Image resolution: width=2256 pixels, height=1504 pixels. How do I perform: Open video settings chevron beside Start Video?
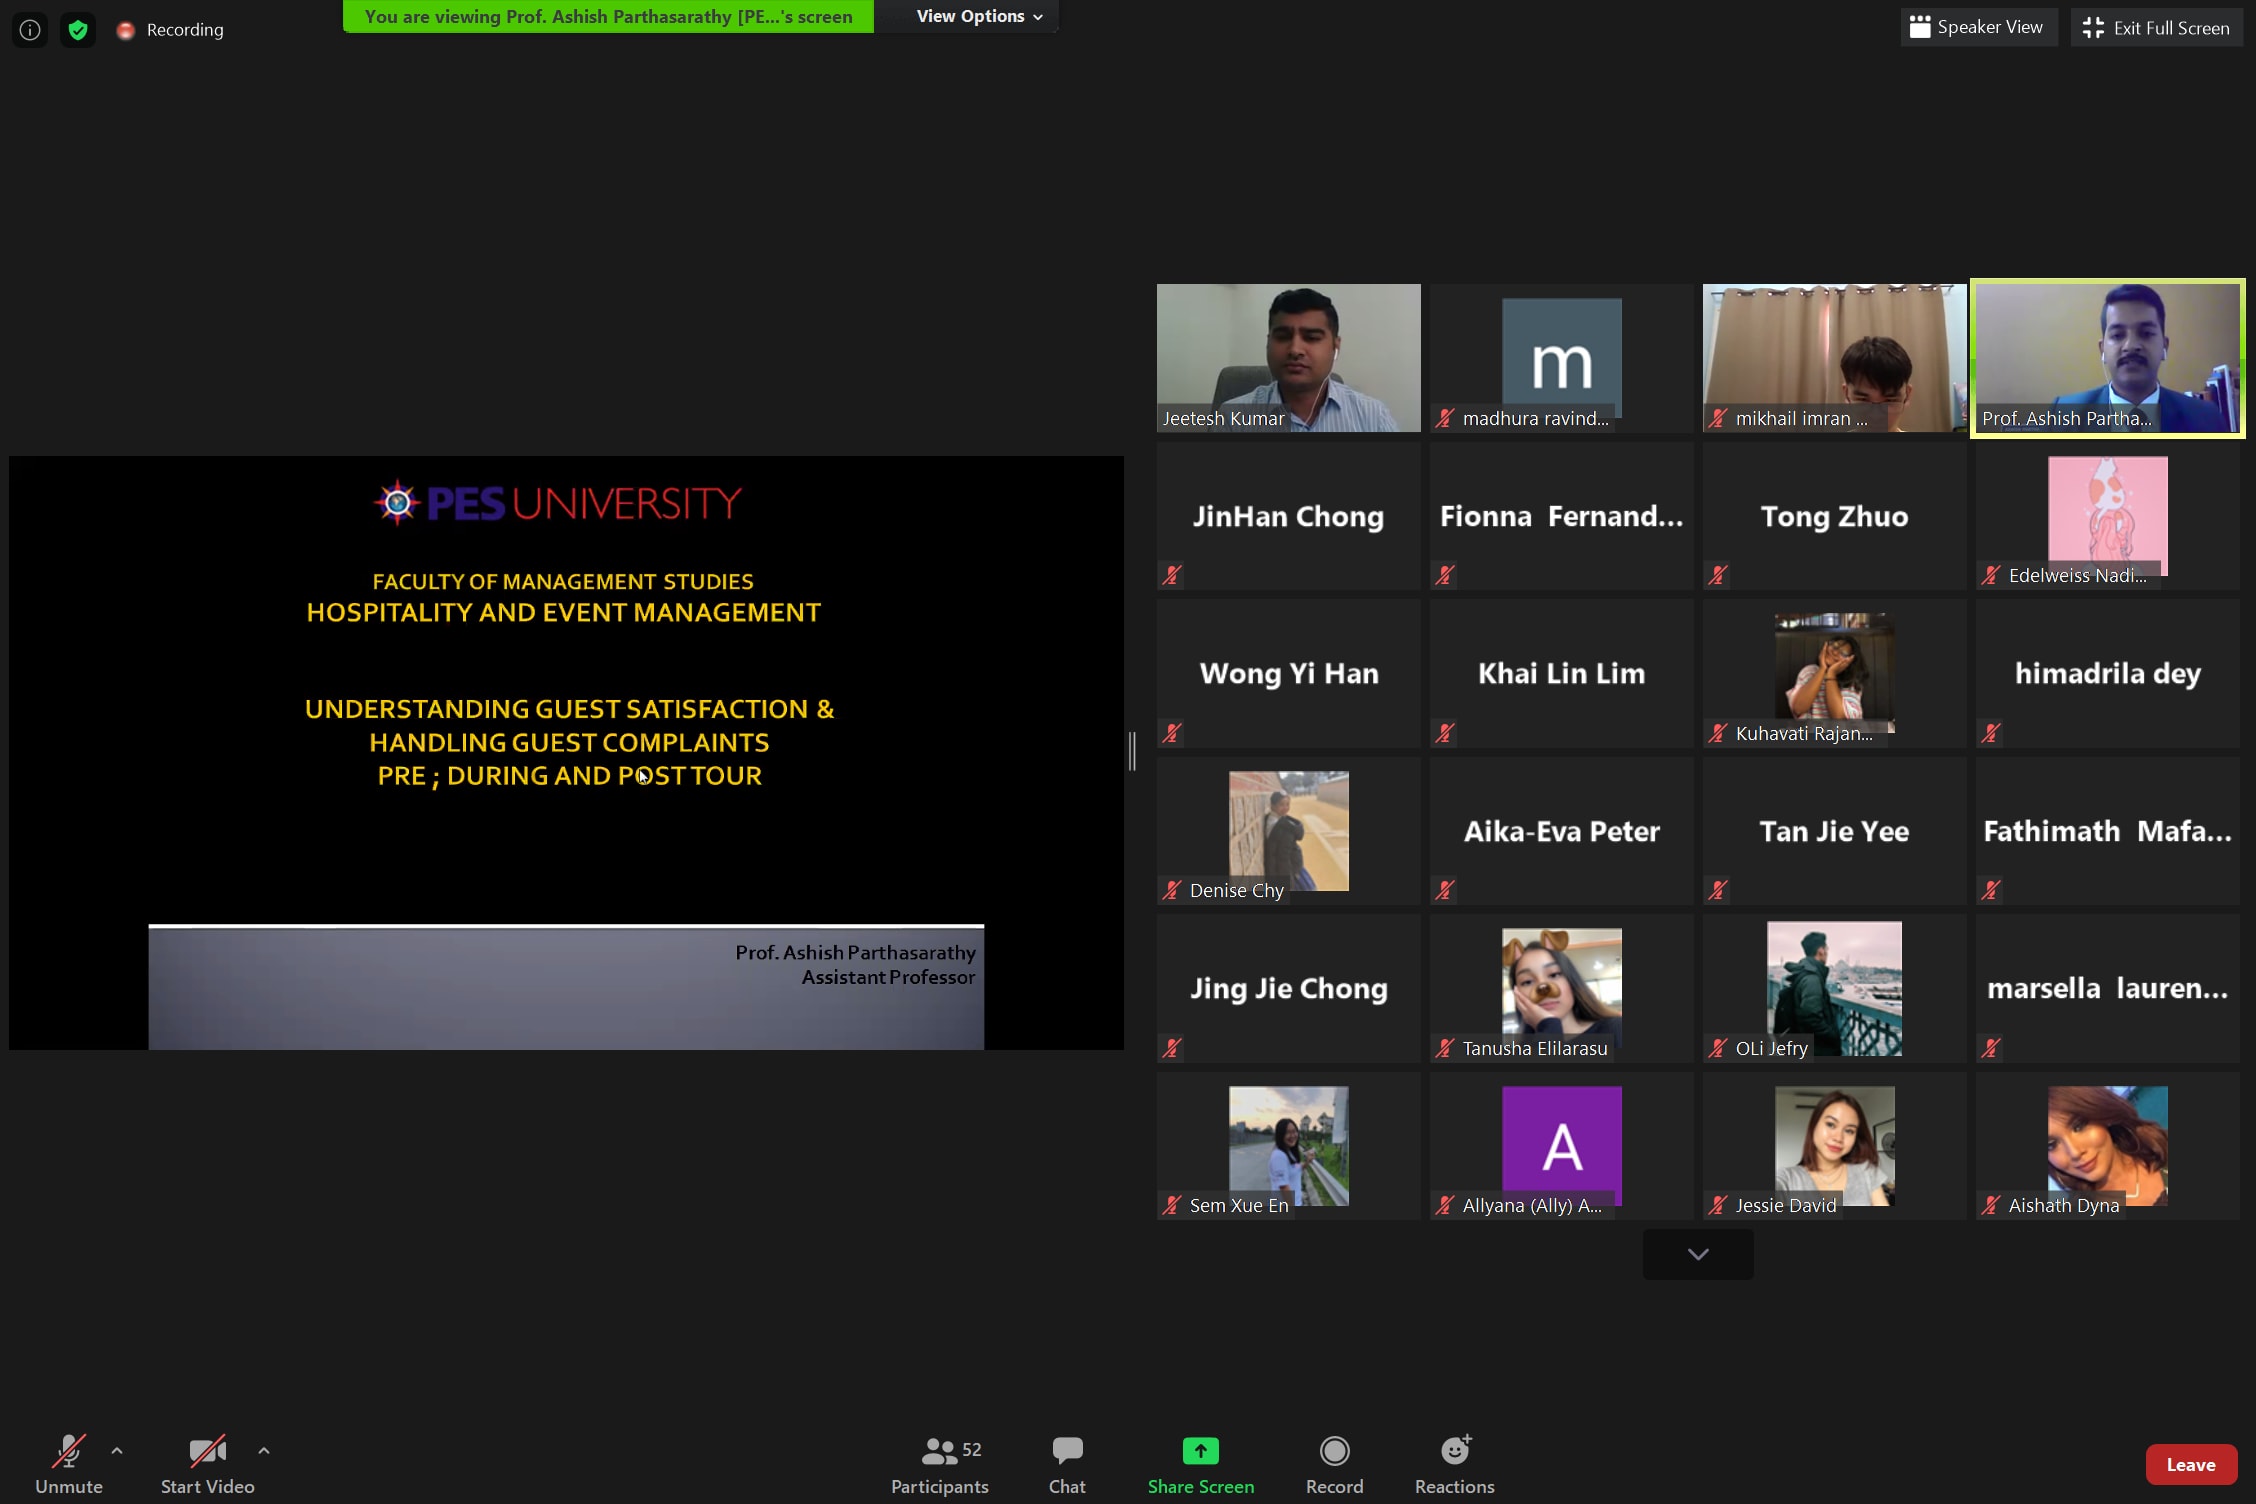tap(264, 1451)
